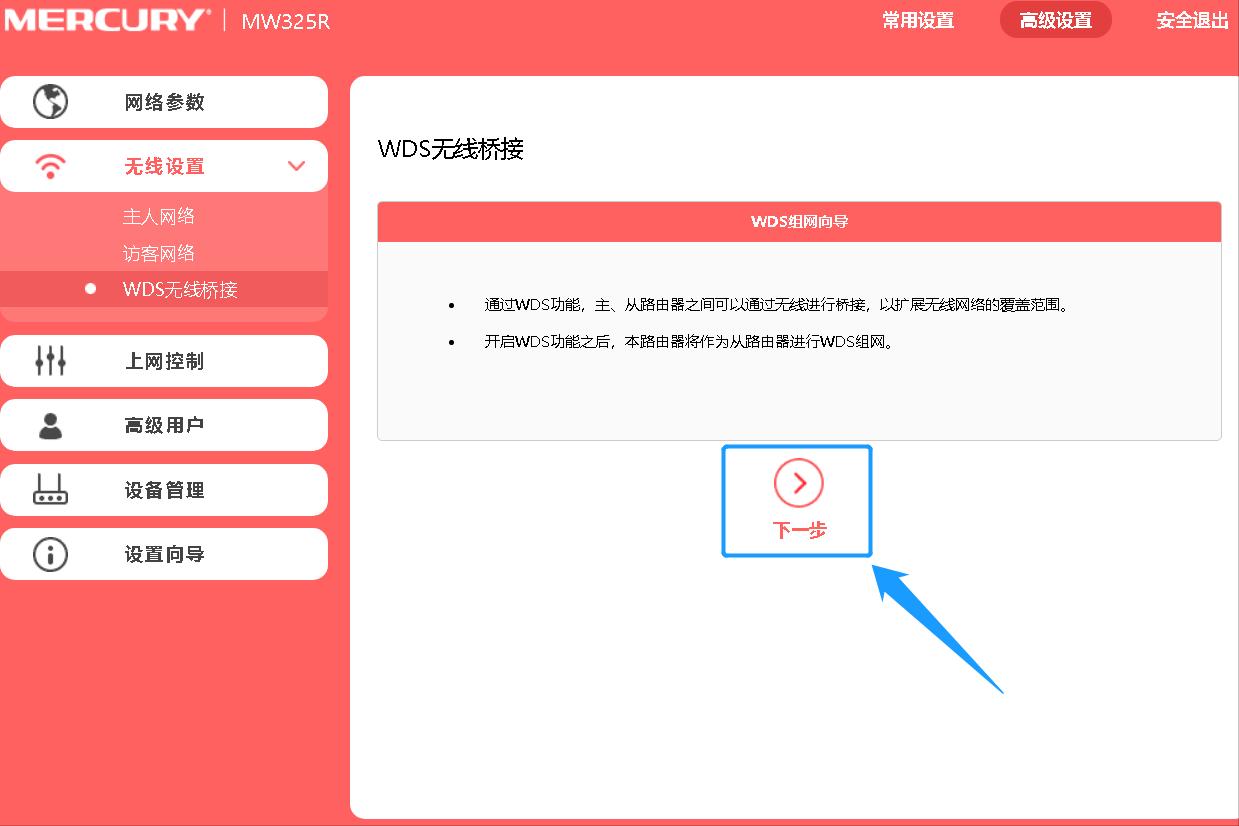The image size is (1239, 826).
Task: Click 安全退出 to log out
Action: click(x=1191, y=20)
